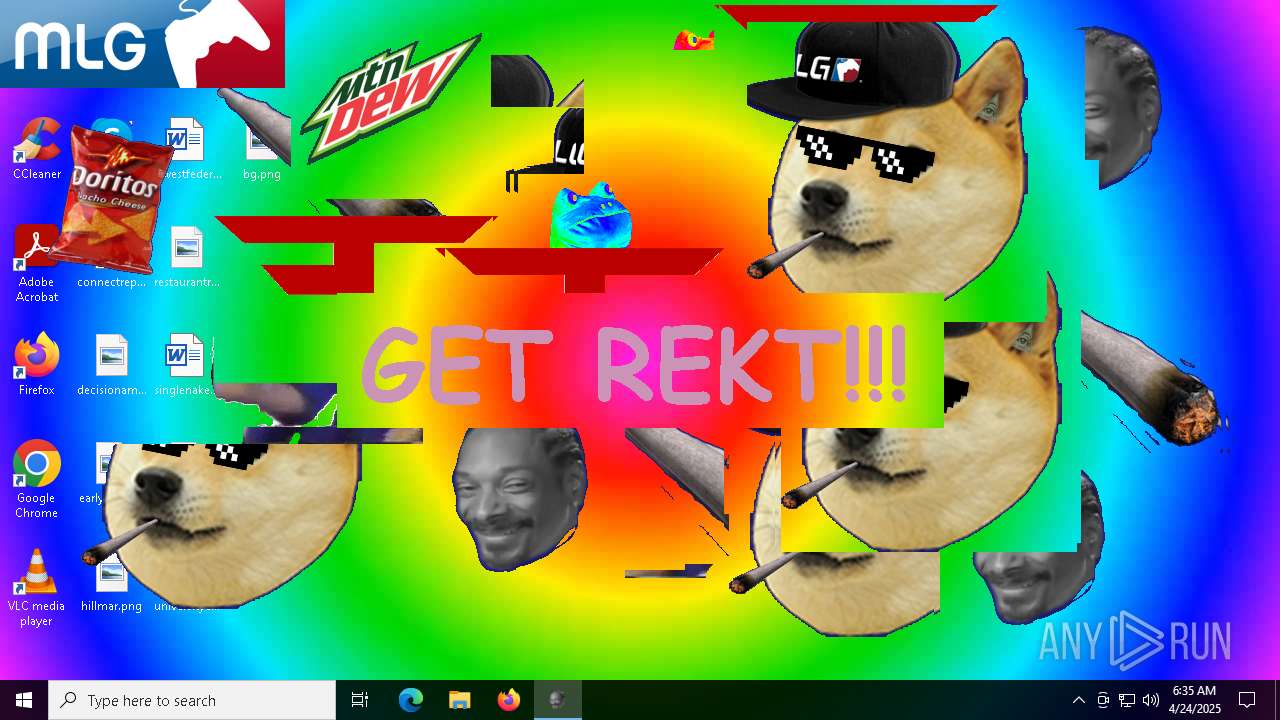
Task: Click the Show desktop sliver
Action: 1276,700
